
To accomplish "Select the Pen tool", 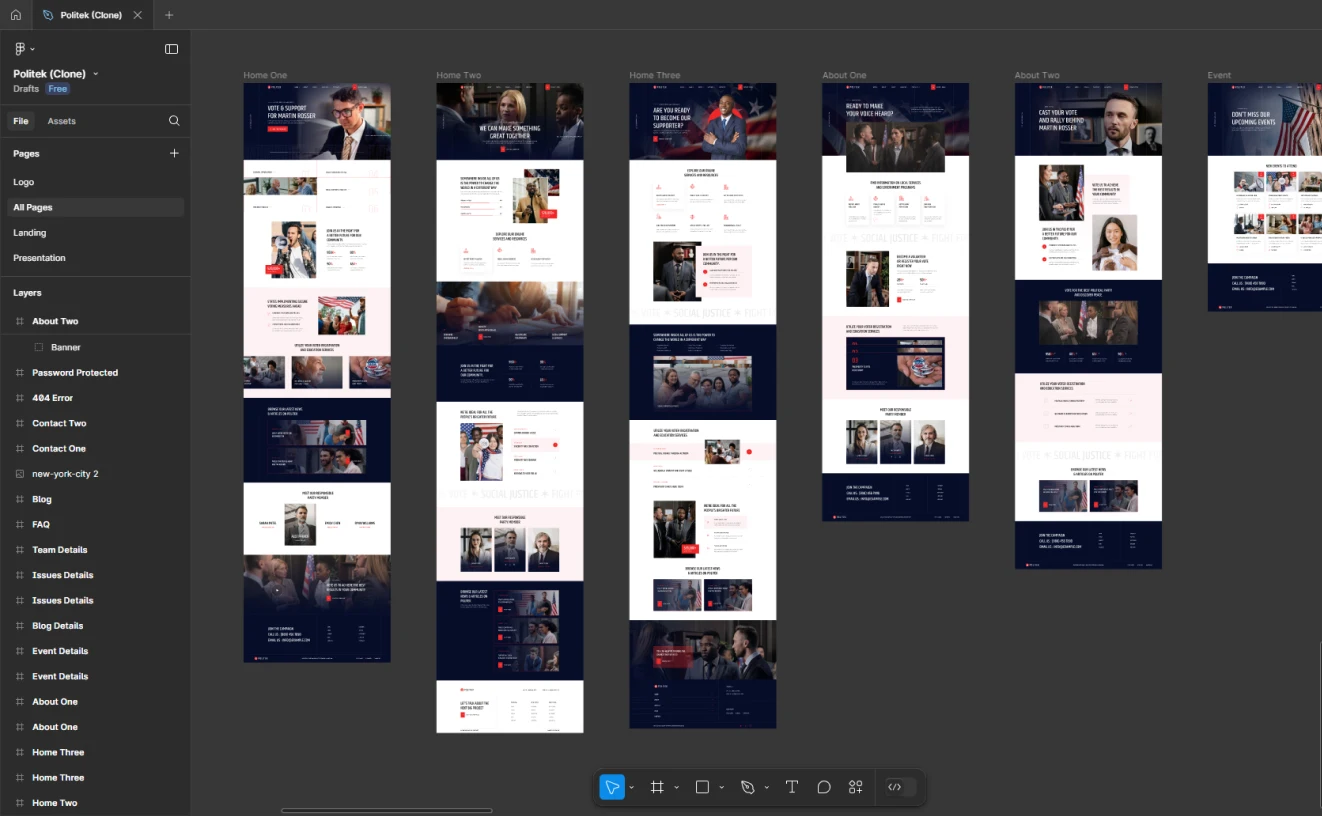I will click(x=748, y=787).
